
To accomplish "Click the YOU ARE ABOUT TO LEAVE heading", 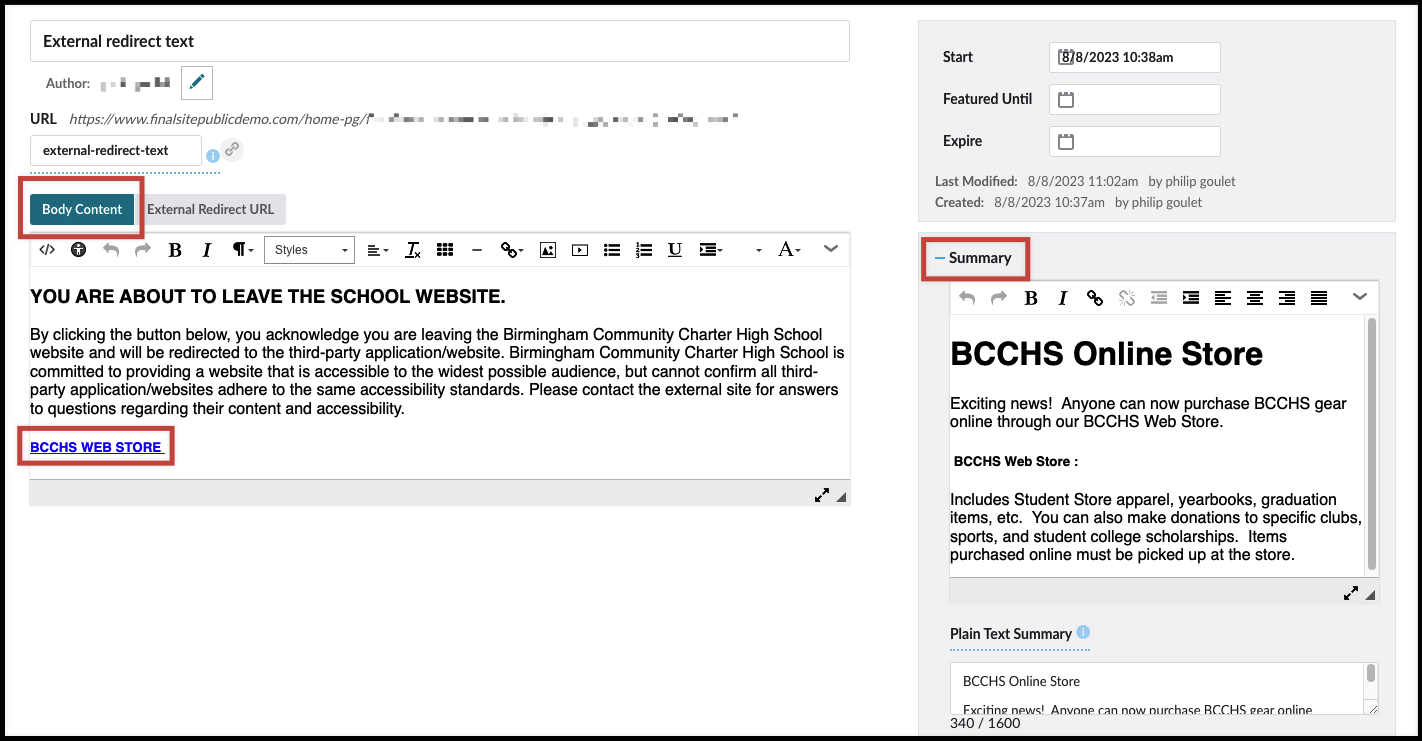I will pyautogui.click(x=268, y=297).
